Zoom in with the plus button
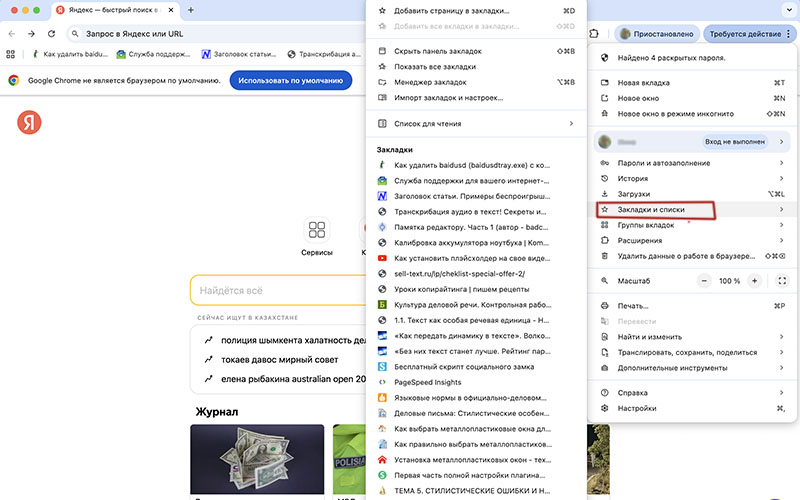Screen dimensions: 800x500 click(754, 281)
